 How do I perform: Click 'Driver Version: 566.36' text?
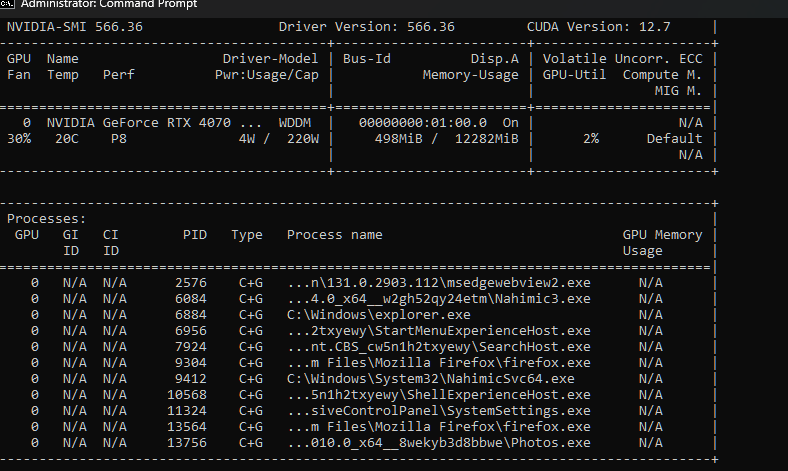tap(366, 27)
